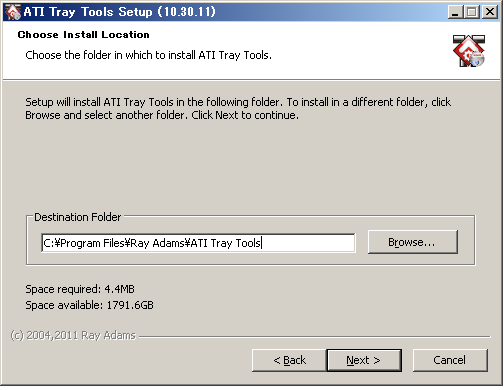Screen dimensions: 504x390
Task: Click the (c) 2004,2011 Ray Adams branding text
Action: 73,335
